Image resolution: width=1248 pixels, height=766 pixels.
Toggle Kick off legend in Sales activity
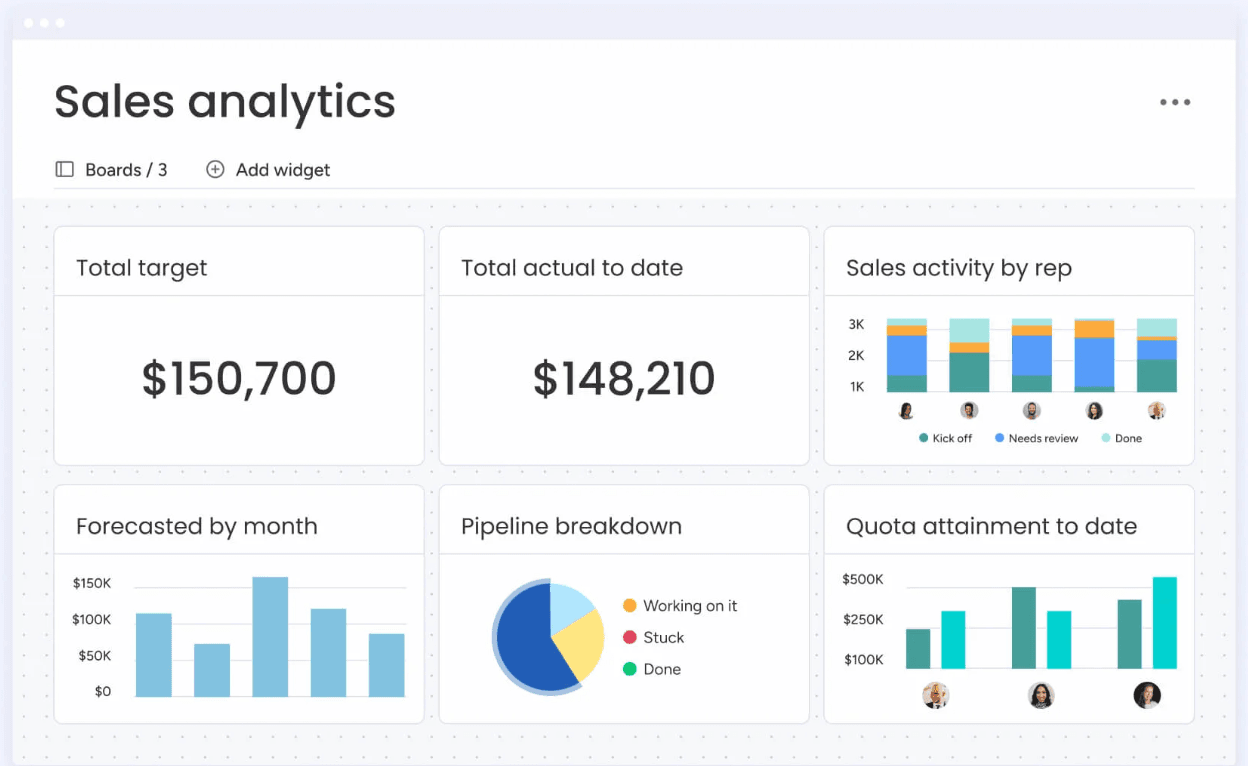[945, 438]
